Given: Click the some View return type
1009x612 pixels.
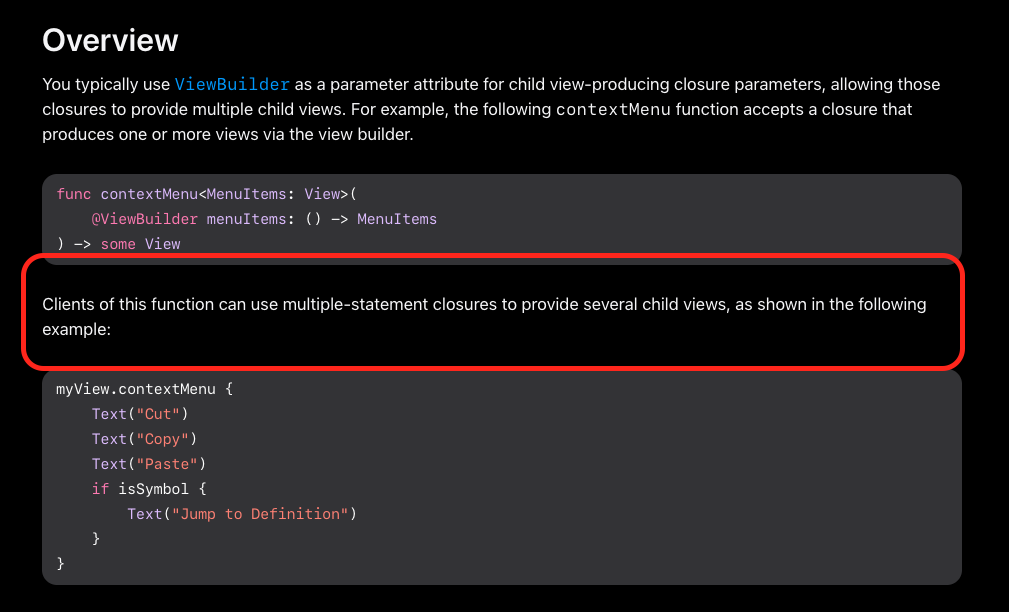Looking at the screenshot, I should pos(140,243).
